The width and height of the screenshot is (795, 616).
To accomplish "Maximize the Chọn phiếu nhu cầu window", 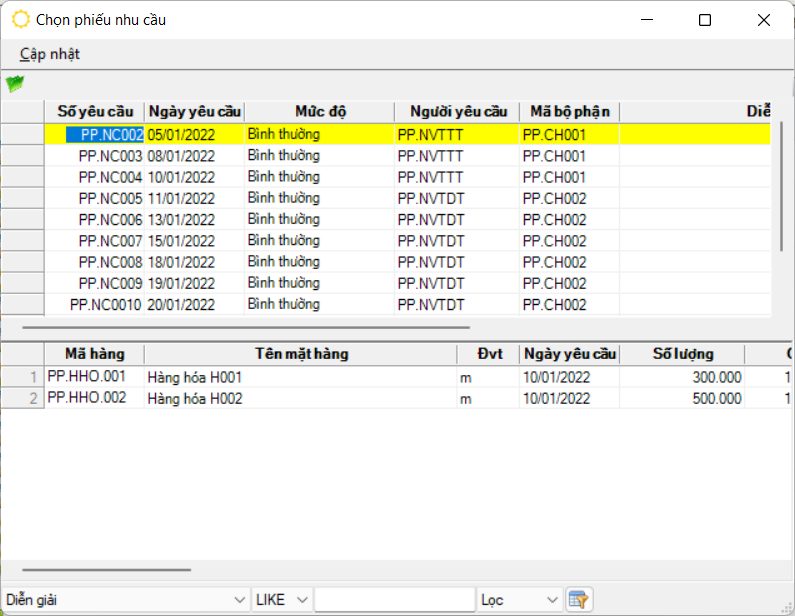I will coord(705,20).
